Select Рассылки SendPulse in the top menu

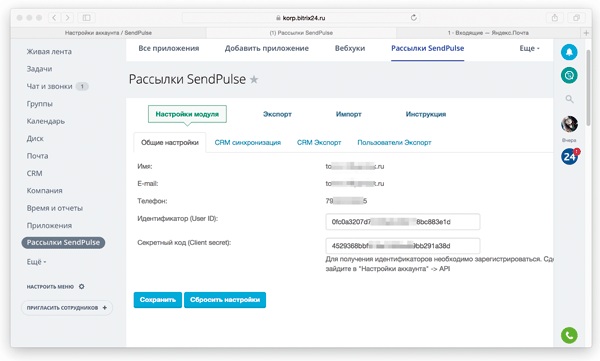[427, 48]
